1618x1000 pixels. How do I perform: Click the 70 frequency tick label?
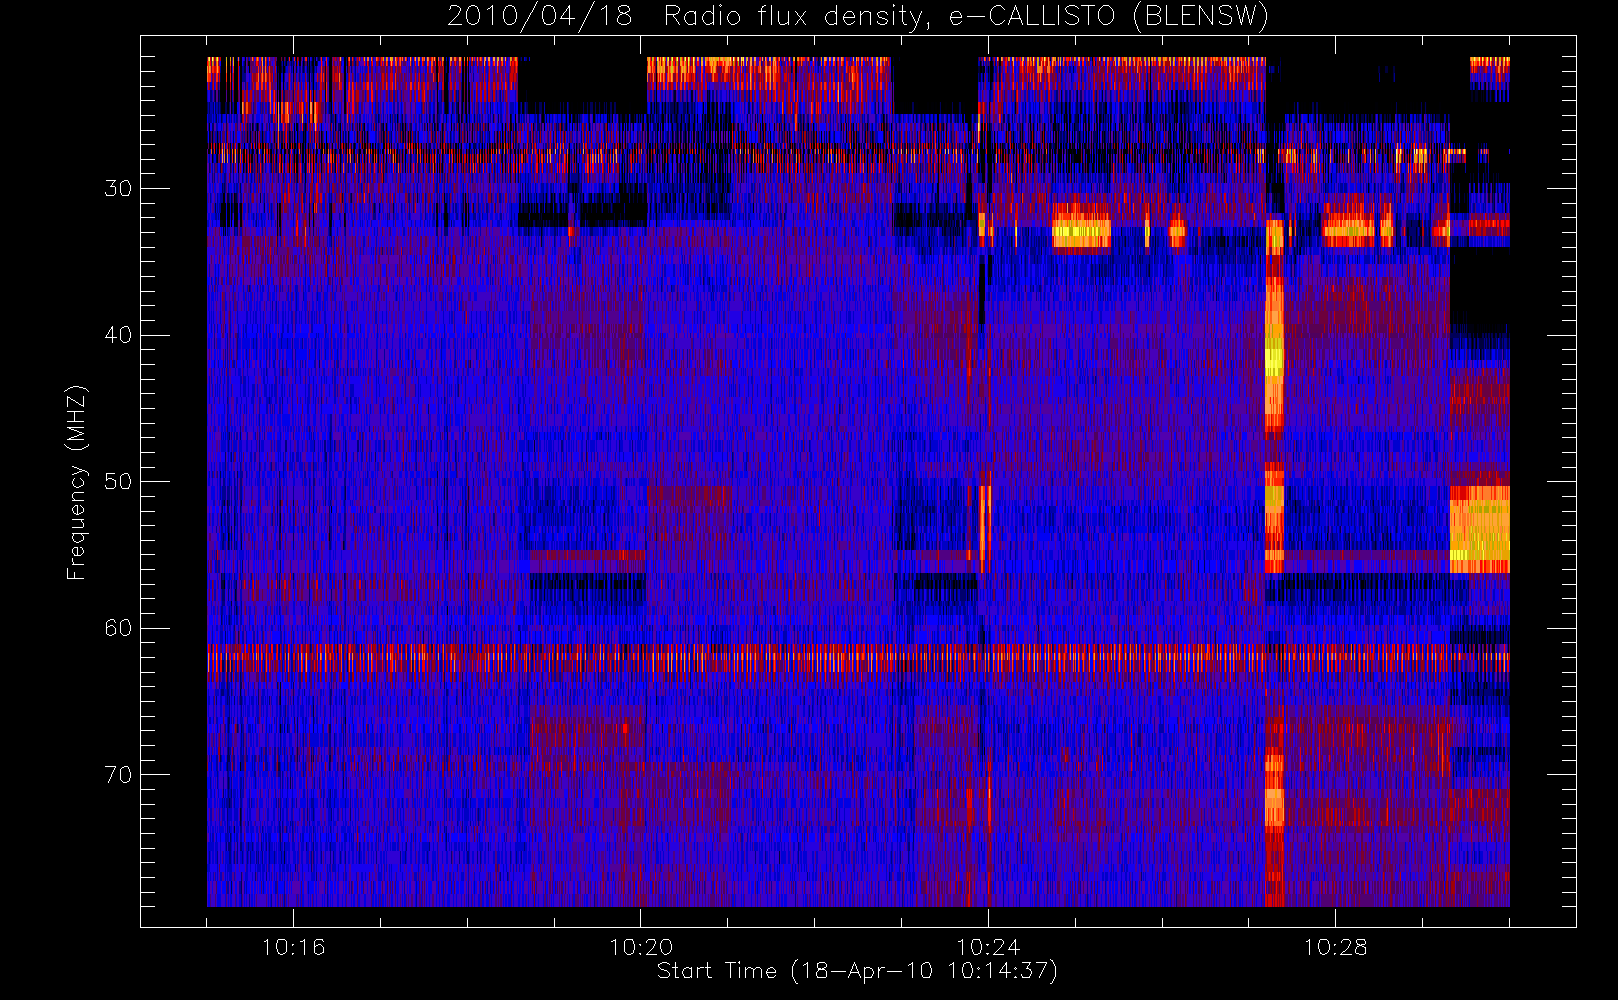[118, 774]
